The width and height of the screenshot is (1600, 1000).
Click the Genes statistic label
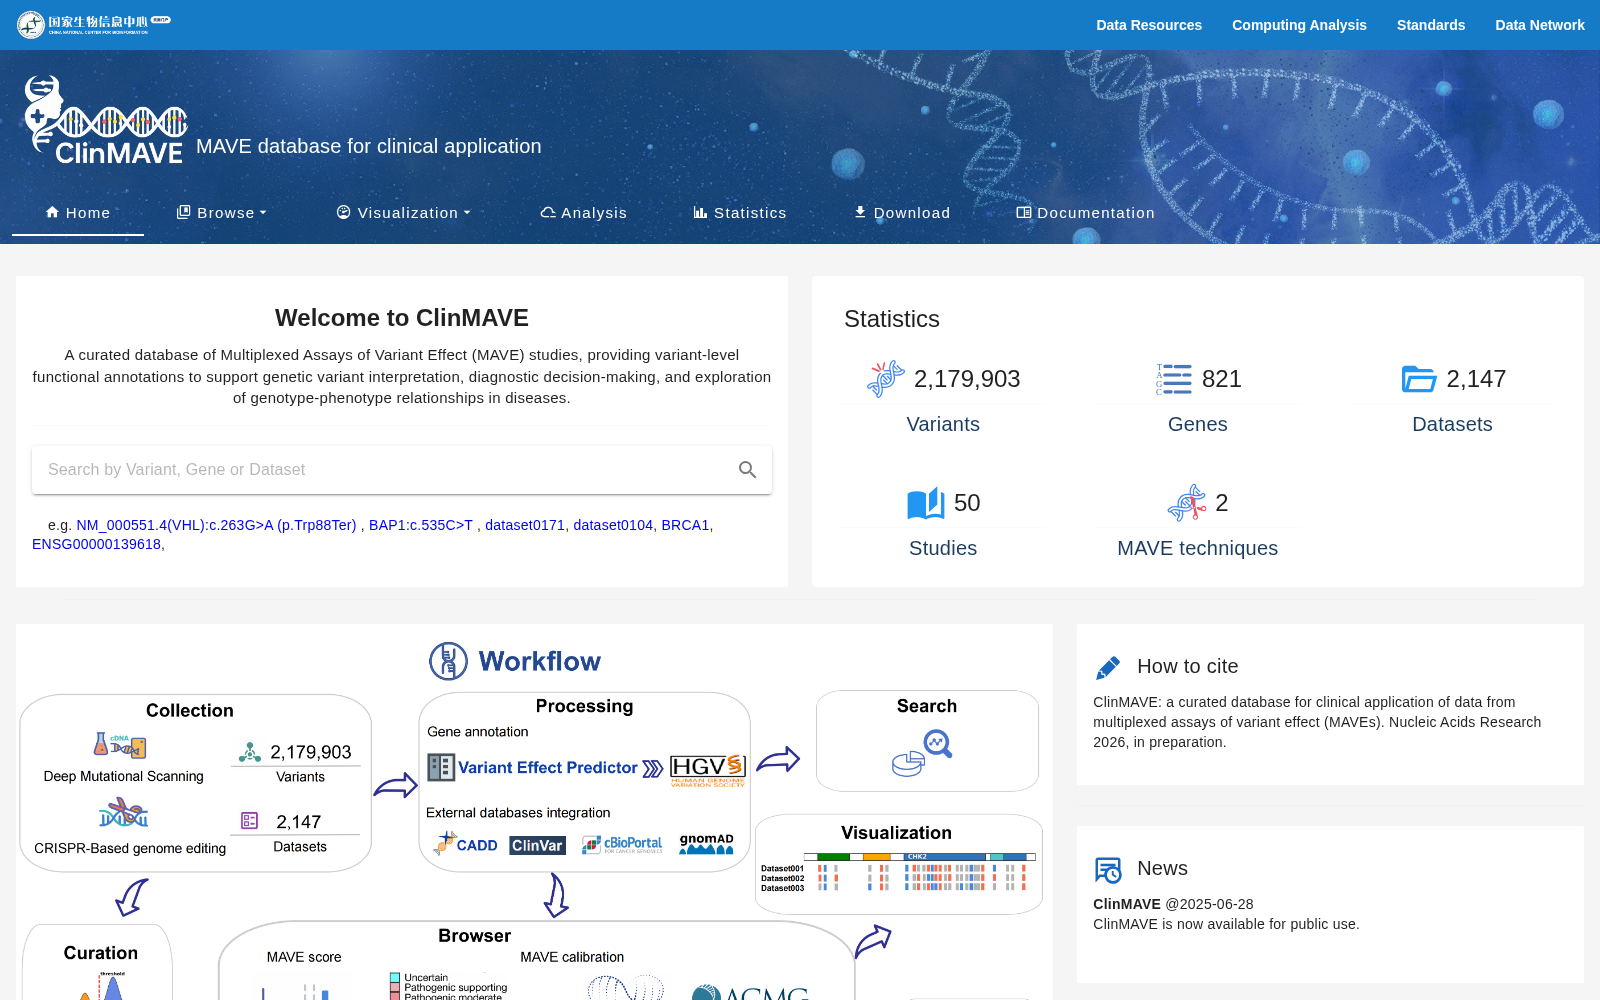click(x=1197, y=424)
